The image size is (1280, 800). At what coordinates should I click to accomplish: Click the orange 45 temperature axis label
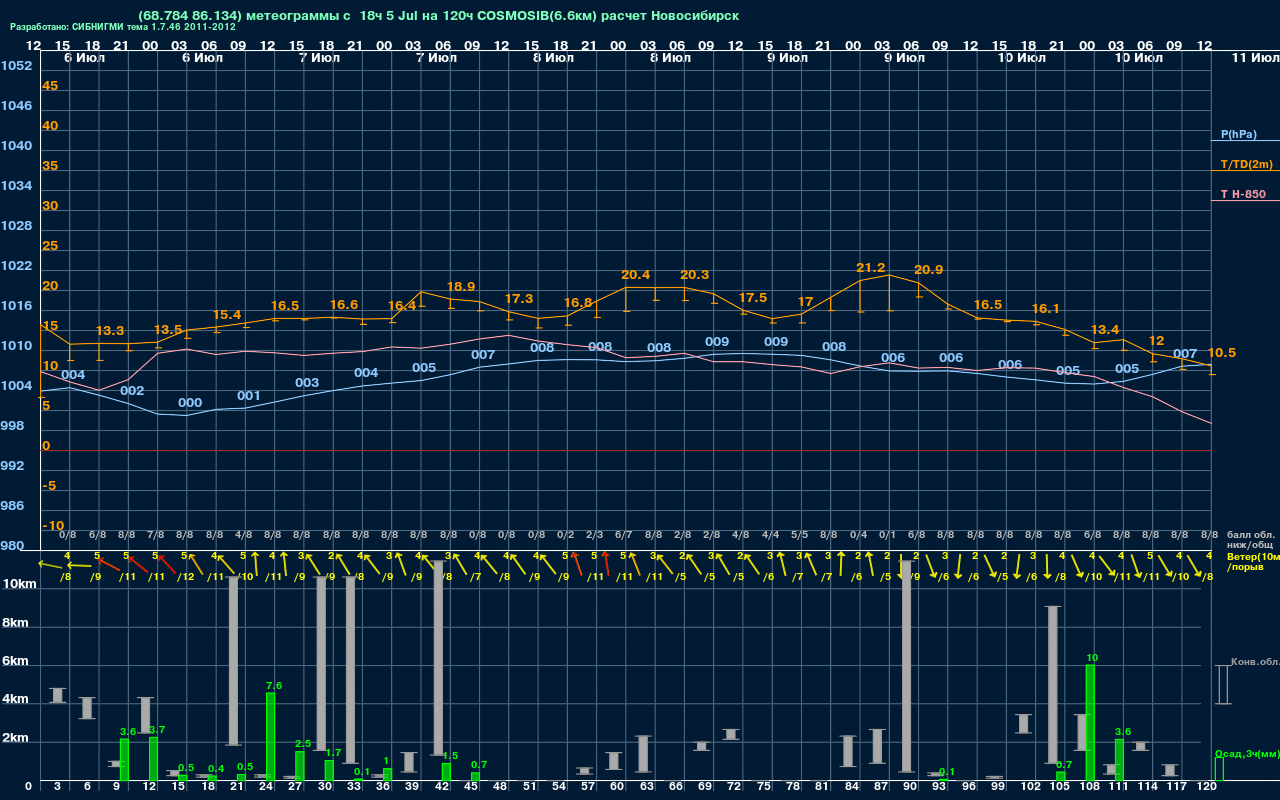tap(50, 86)
